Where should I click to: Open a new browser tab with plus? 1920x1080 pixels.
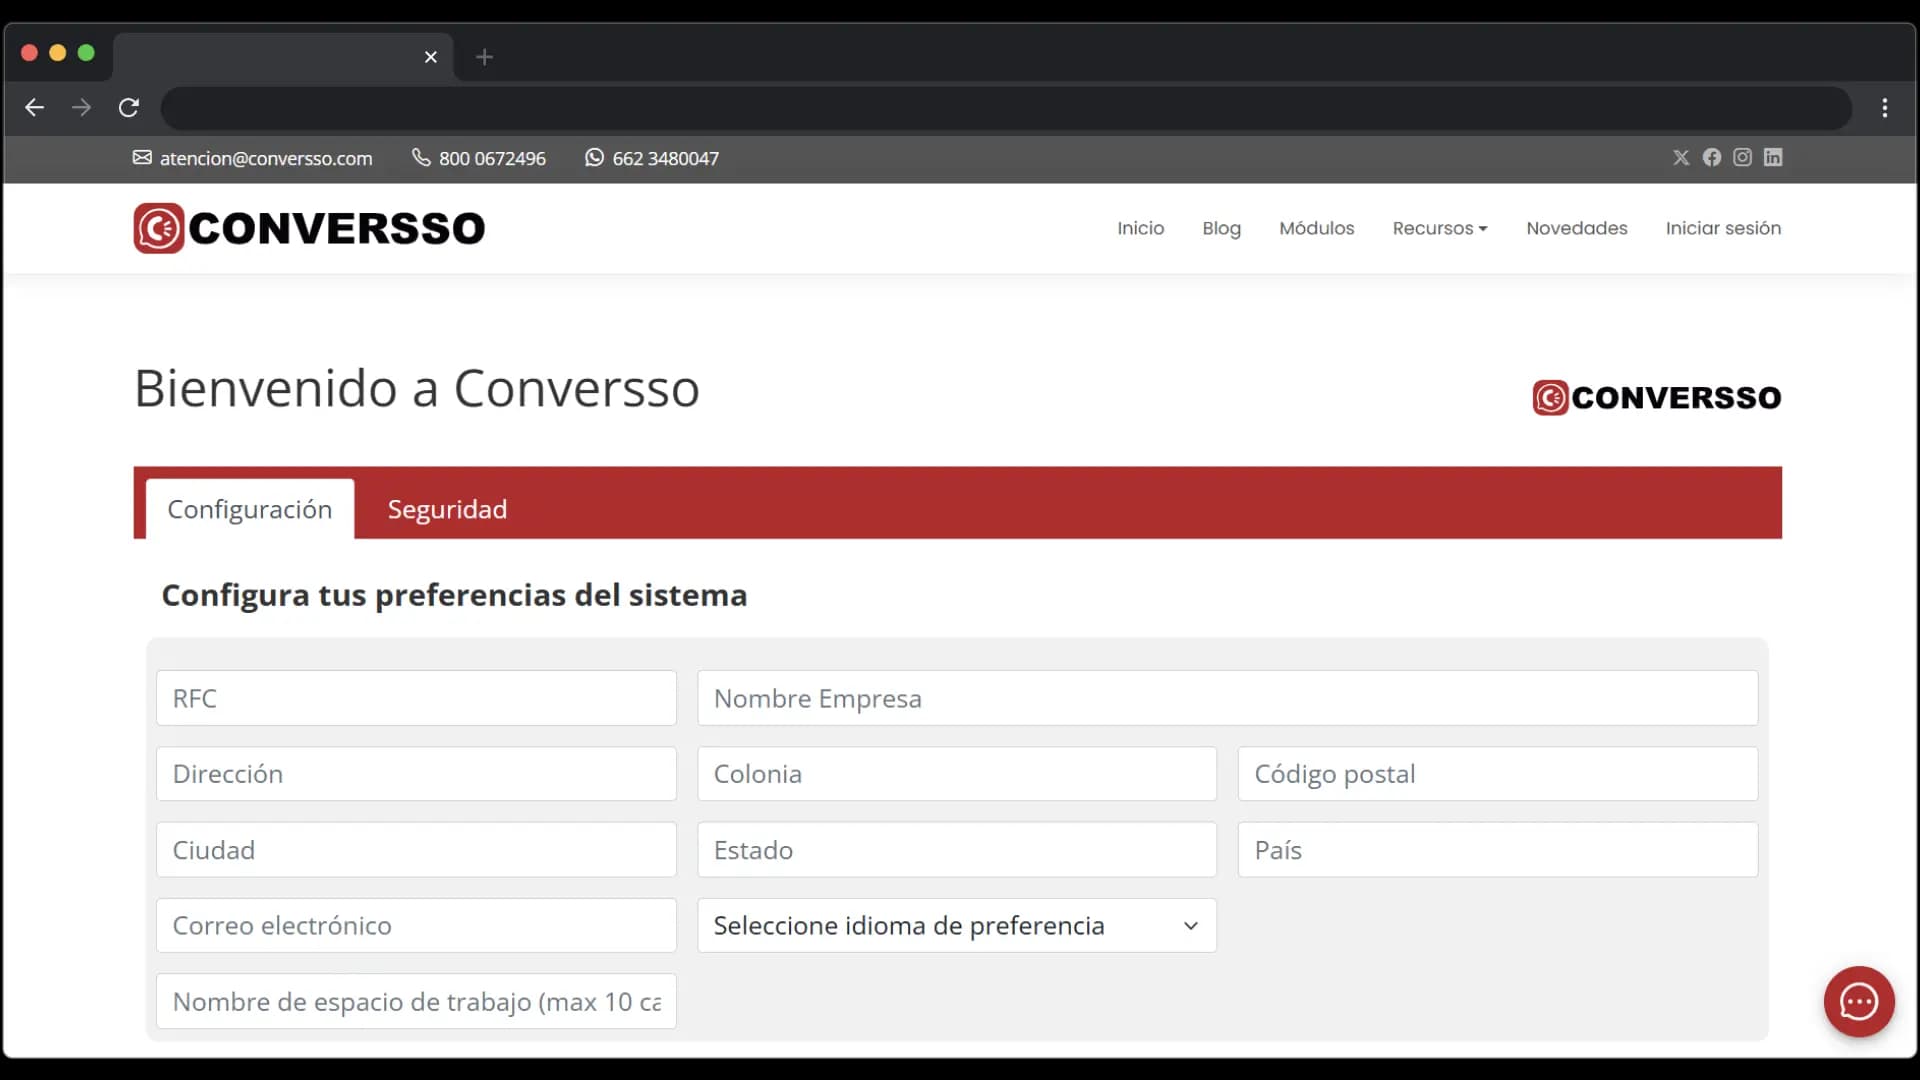tap(484, 57)
